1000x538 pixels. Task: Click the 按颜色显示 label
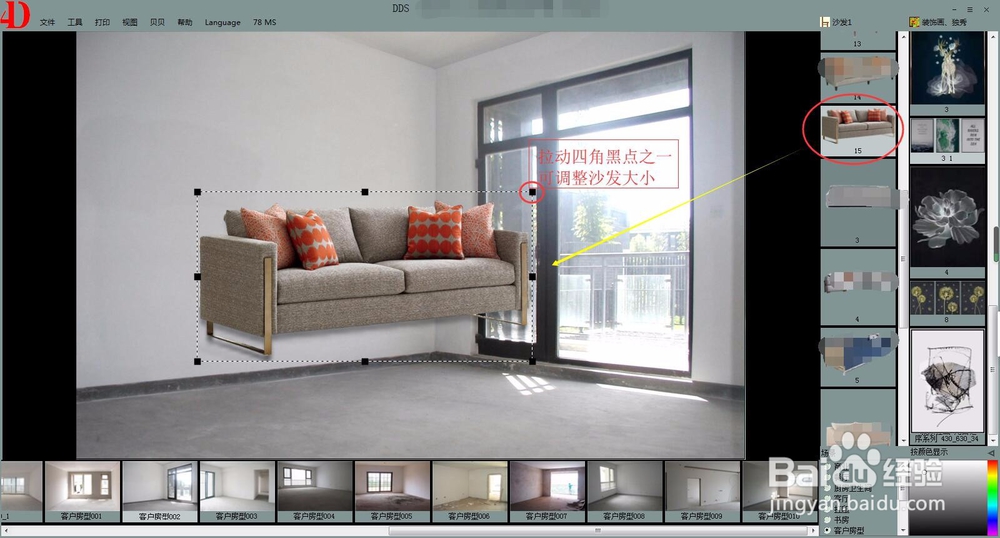(929, 452)
